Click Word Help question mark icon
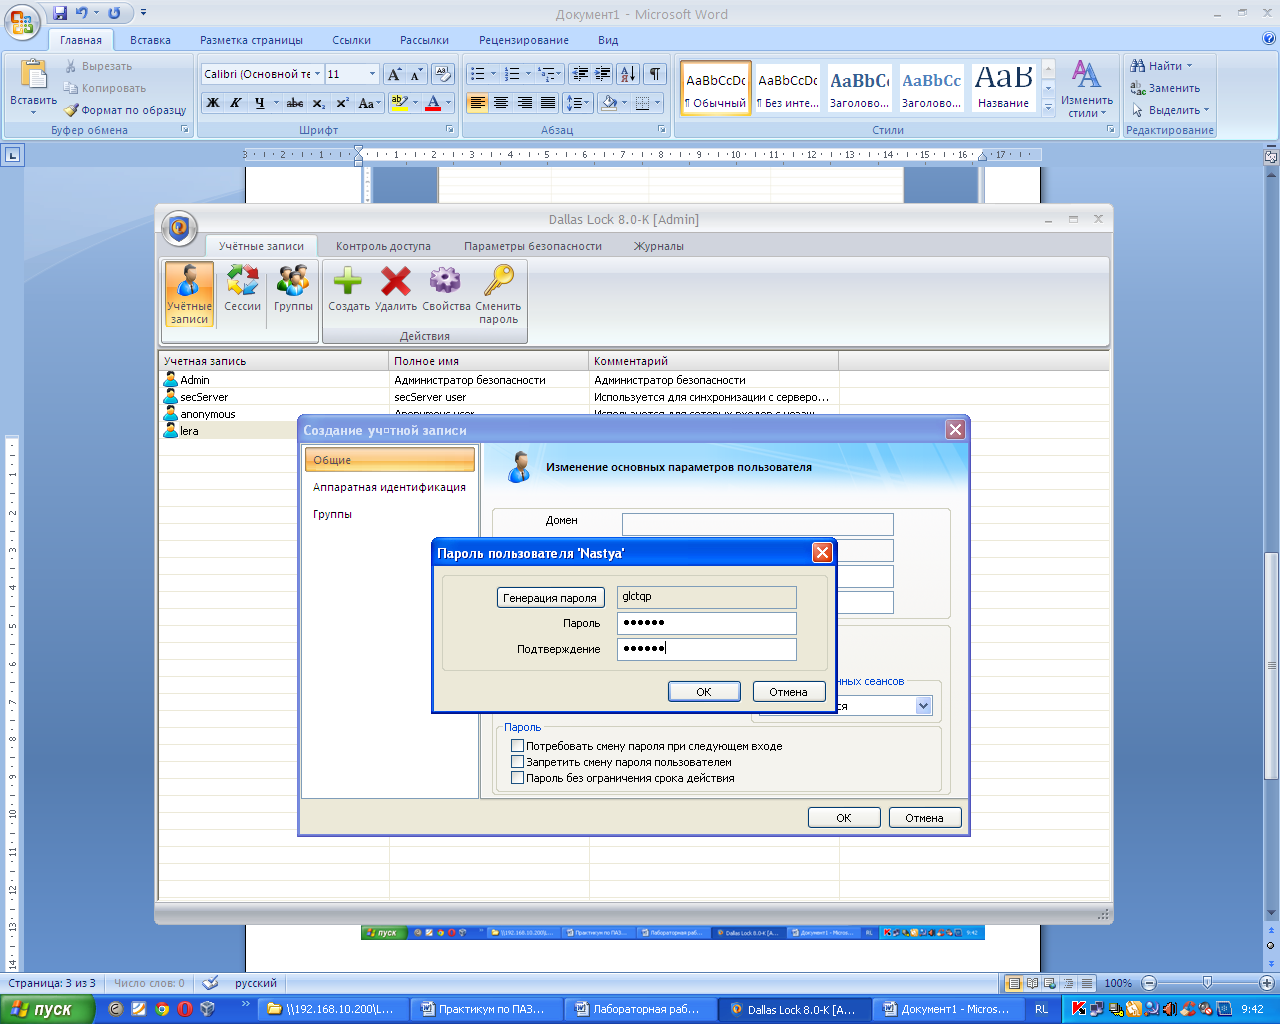Image resolution: width=1280 pixels, height=1024 pixels. point(1269,39)
